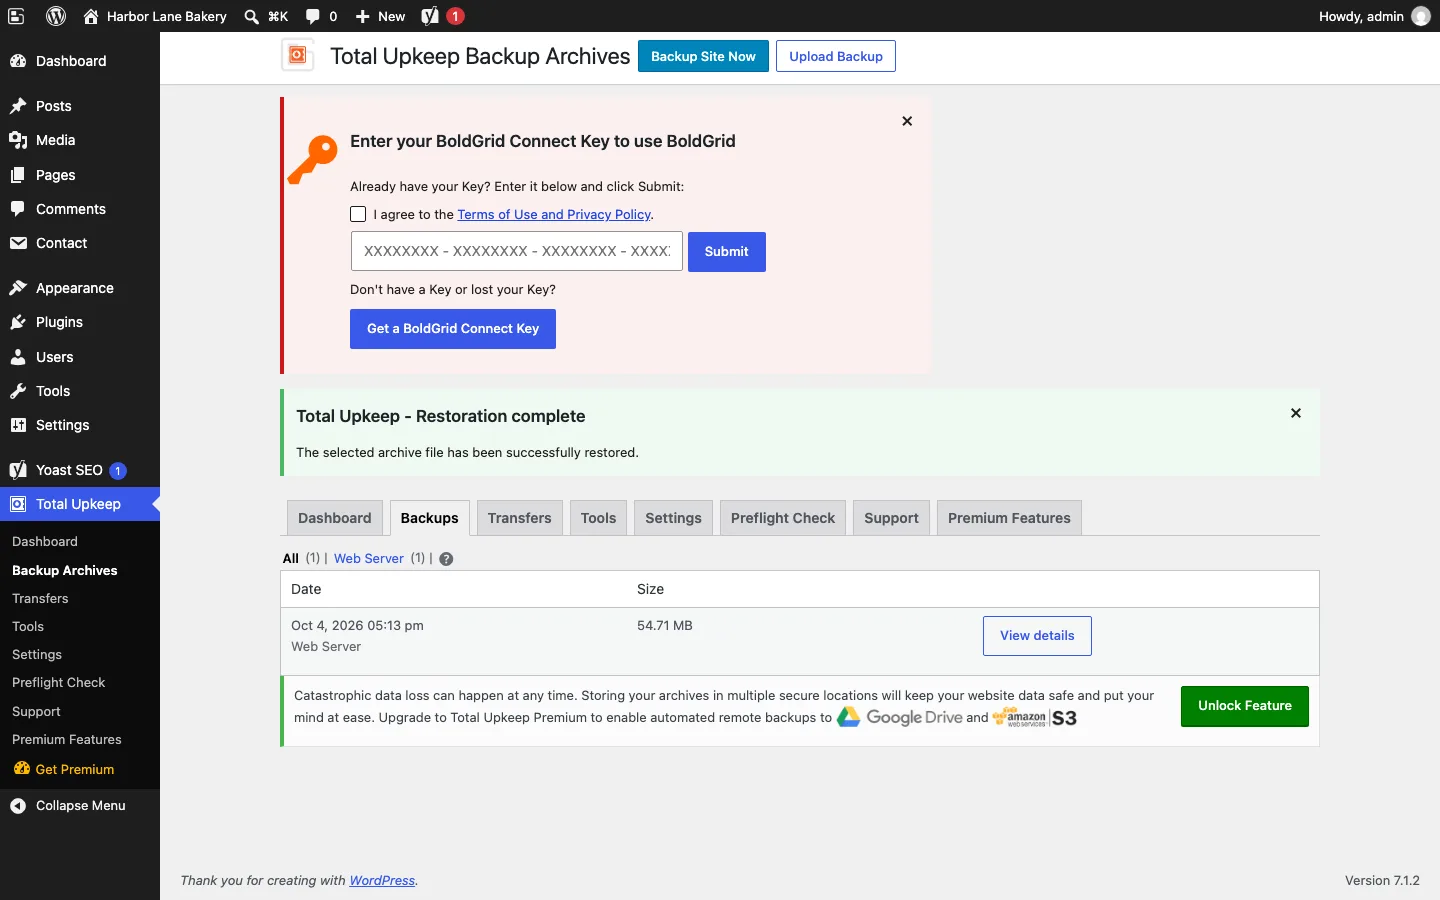Click the Tools wrench icon in the main sidebar
The width and height of the screenshot is (1440, 900).
coord(18,391)
